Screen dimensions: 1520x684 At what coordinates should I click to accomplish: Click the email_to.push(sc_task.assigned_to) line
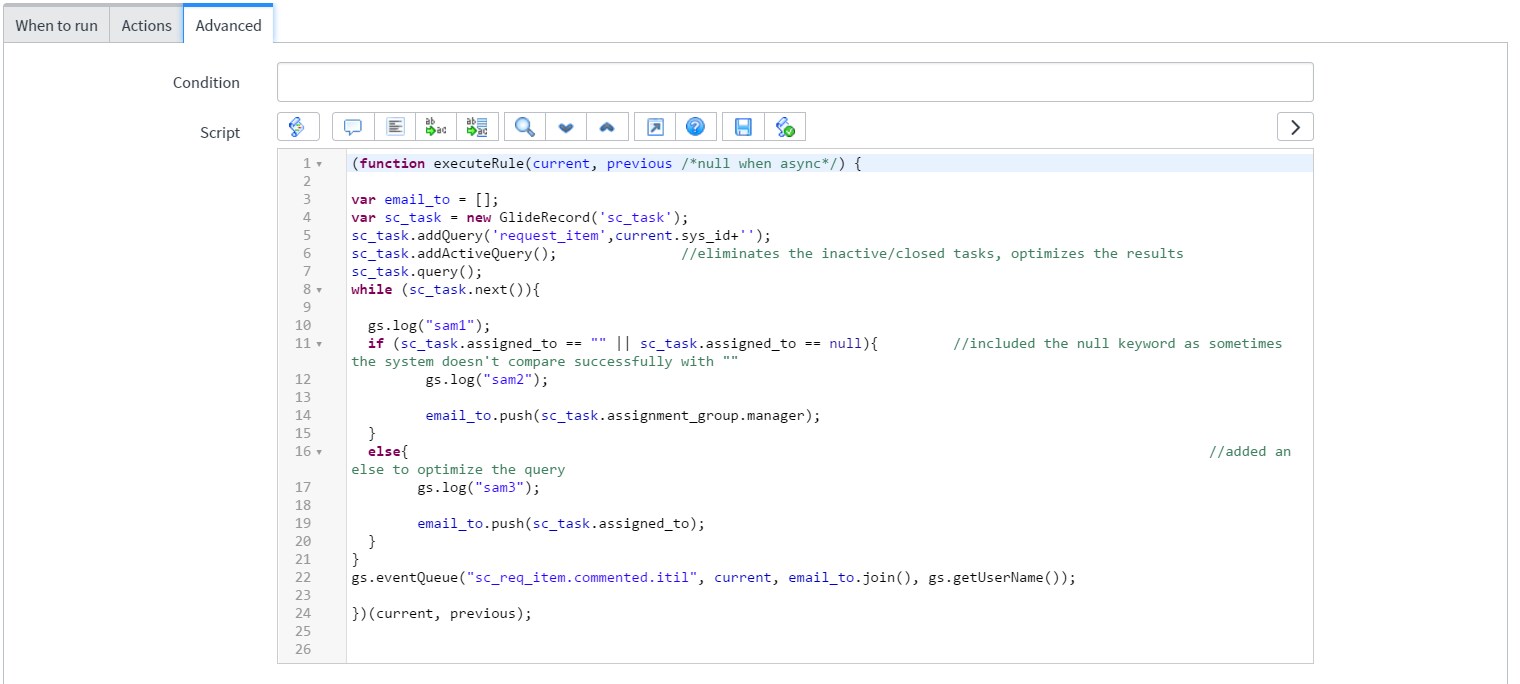561,523
